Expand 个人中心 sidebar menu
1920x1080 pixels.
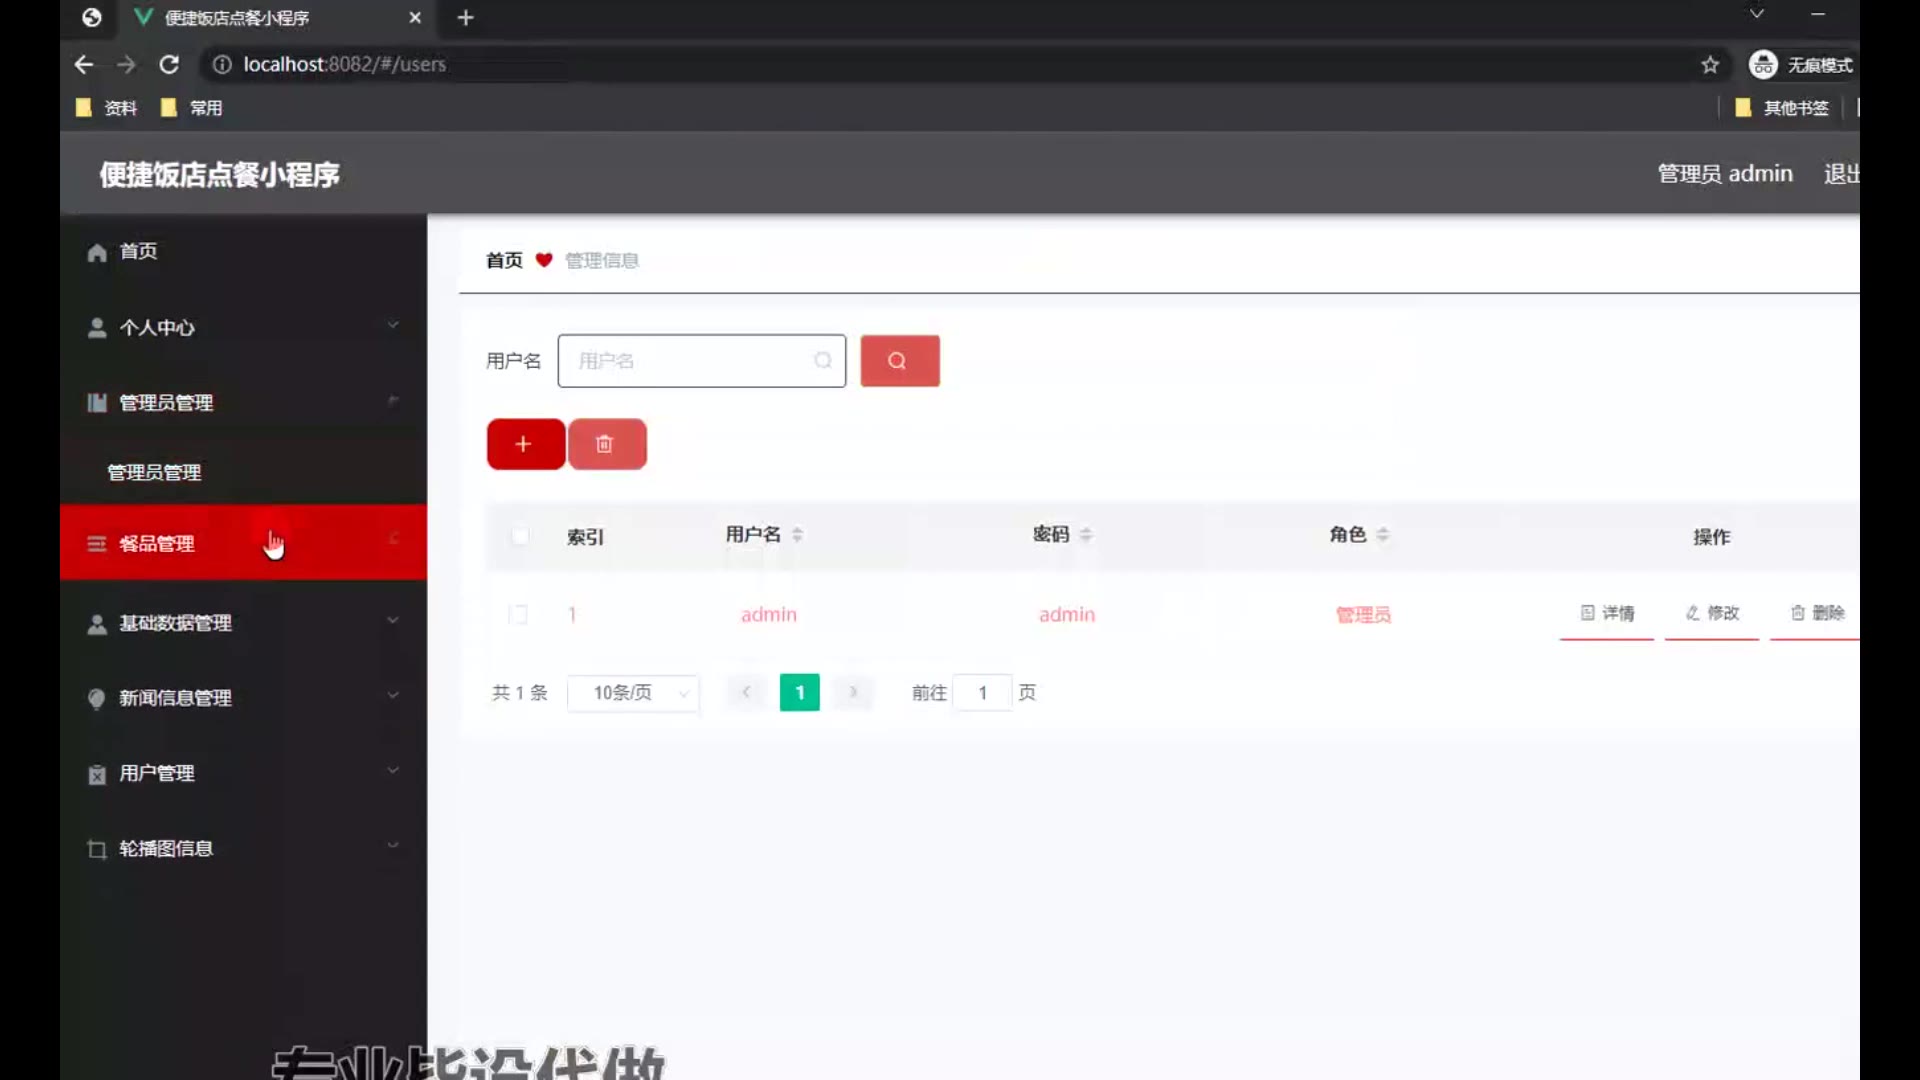pyautogui.click(x=243, y=327)
